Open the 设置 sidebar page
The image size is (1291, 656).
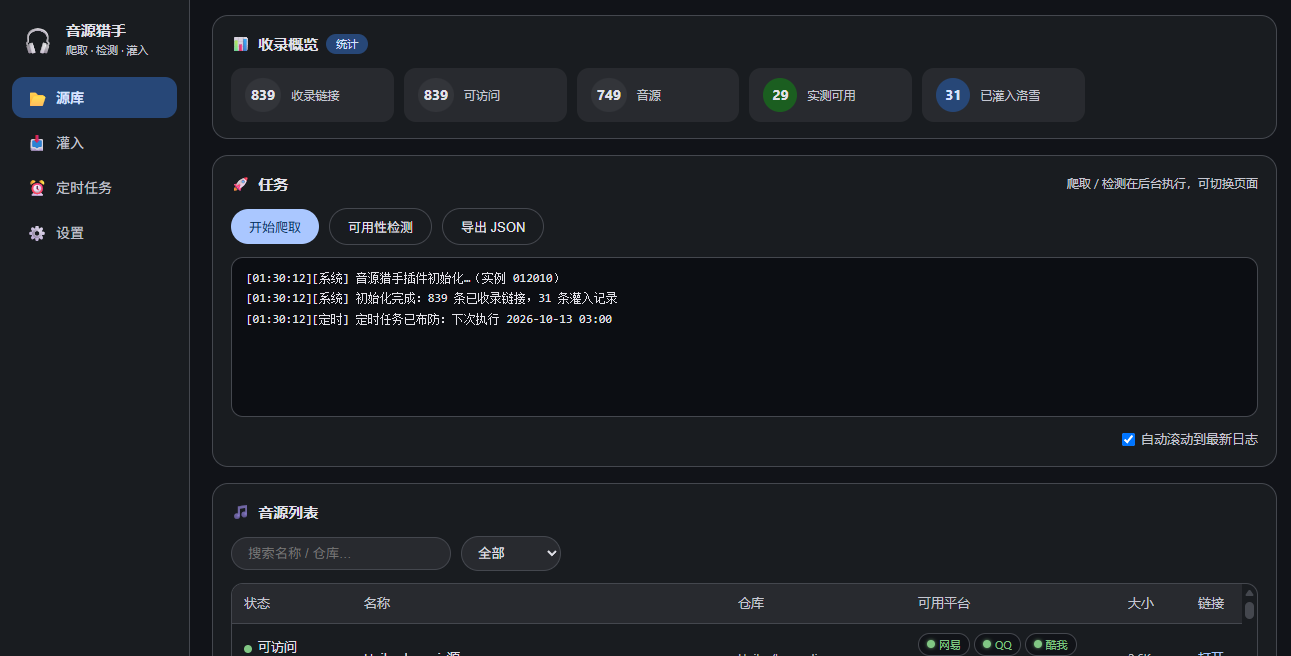94,233
